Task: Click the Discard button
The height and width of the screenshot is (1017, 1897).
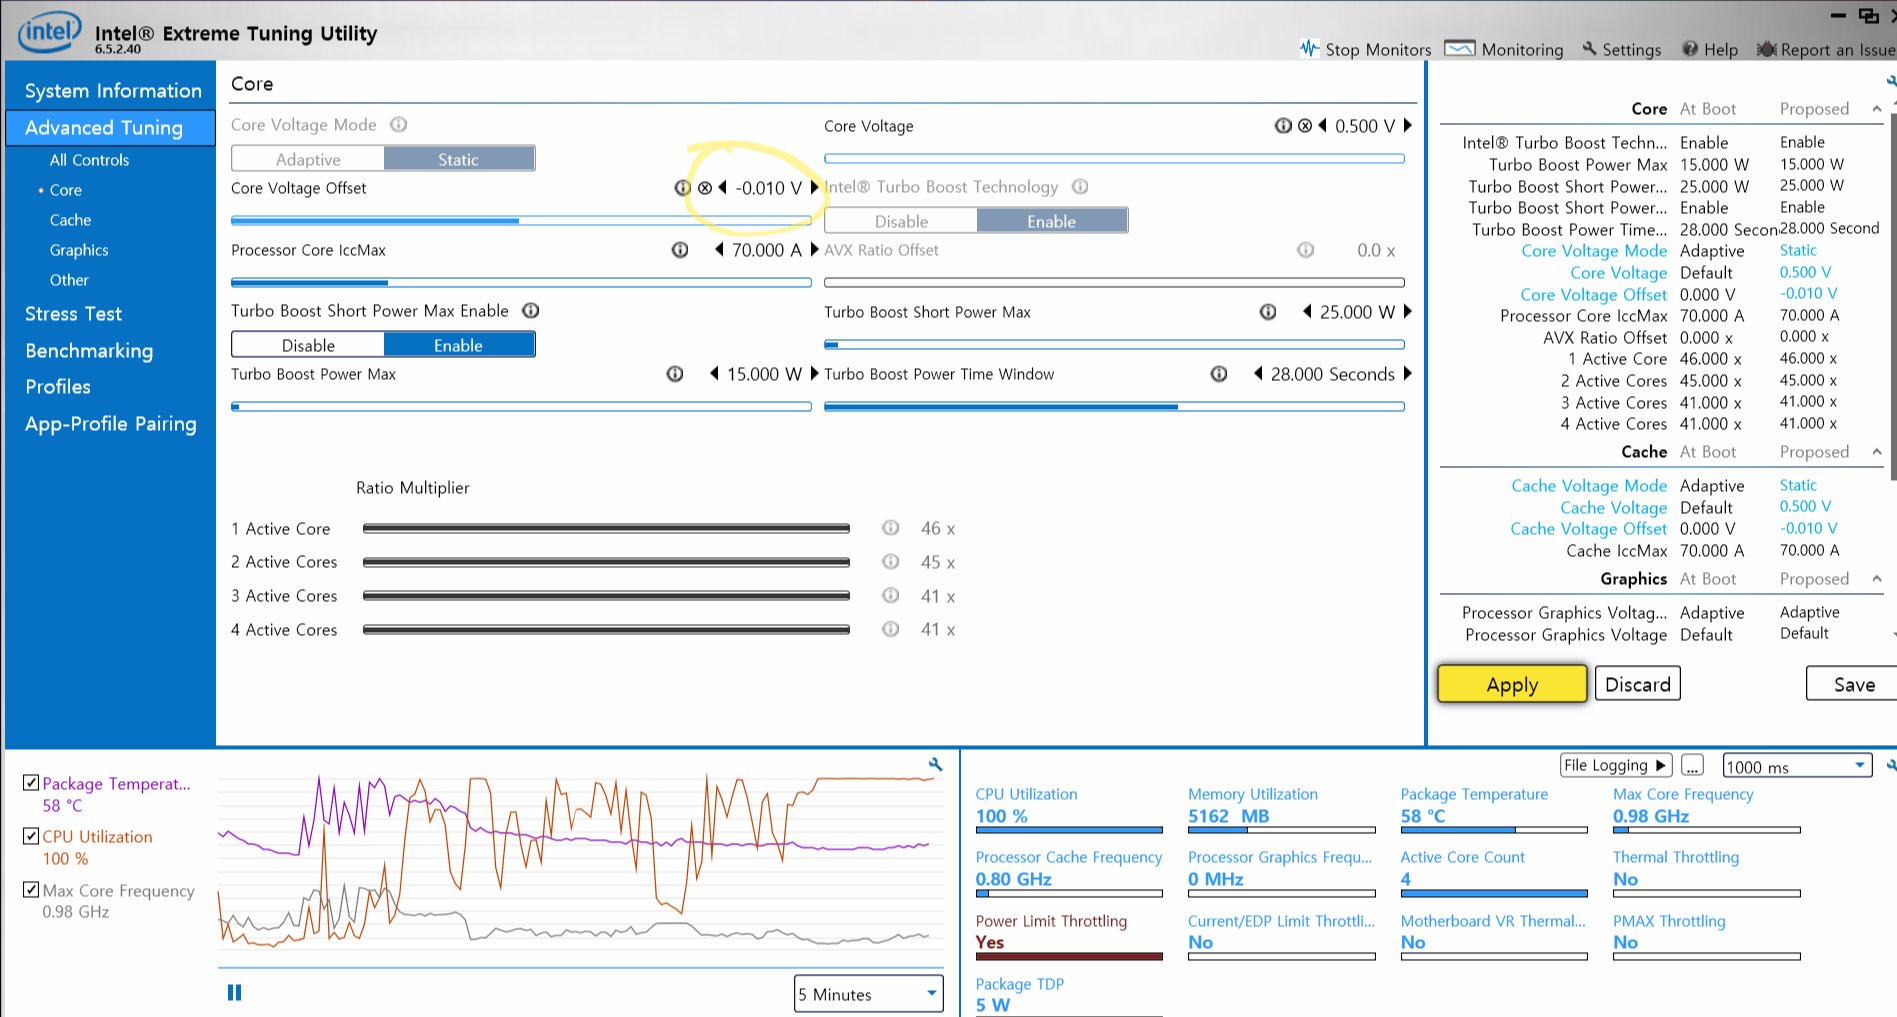Action: (x=1638, y=684)
